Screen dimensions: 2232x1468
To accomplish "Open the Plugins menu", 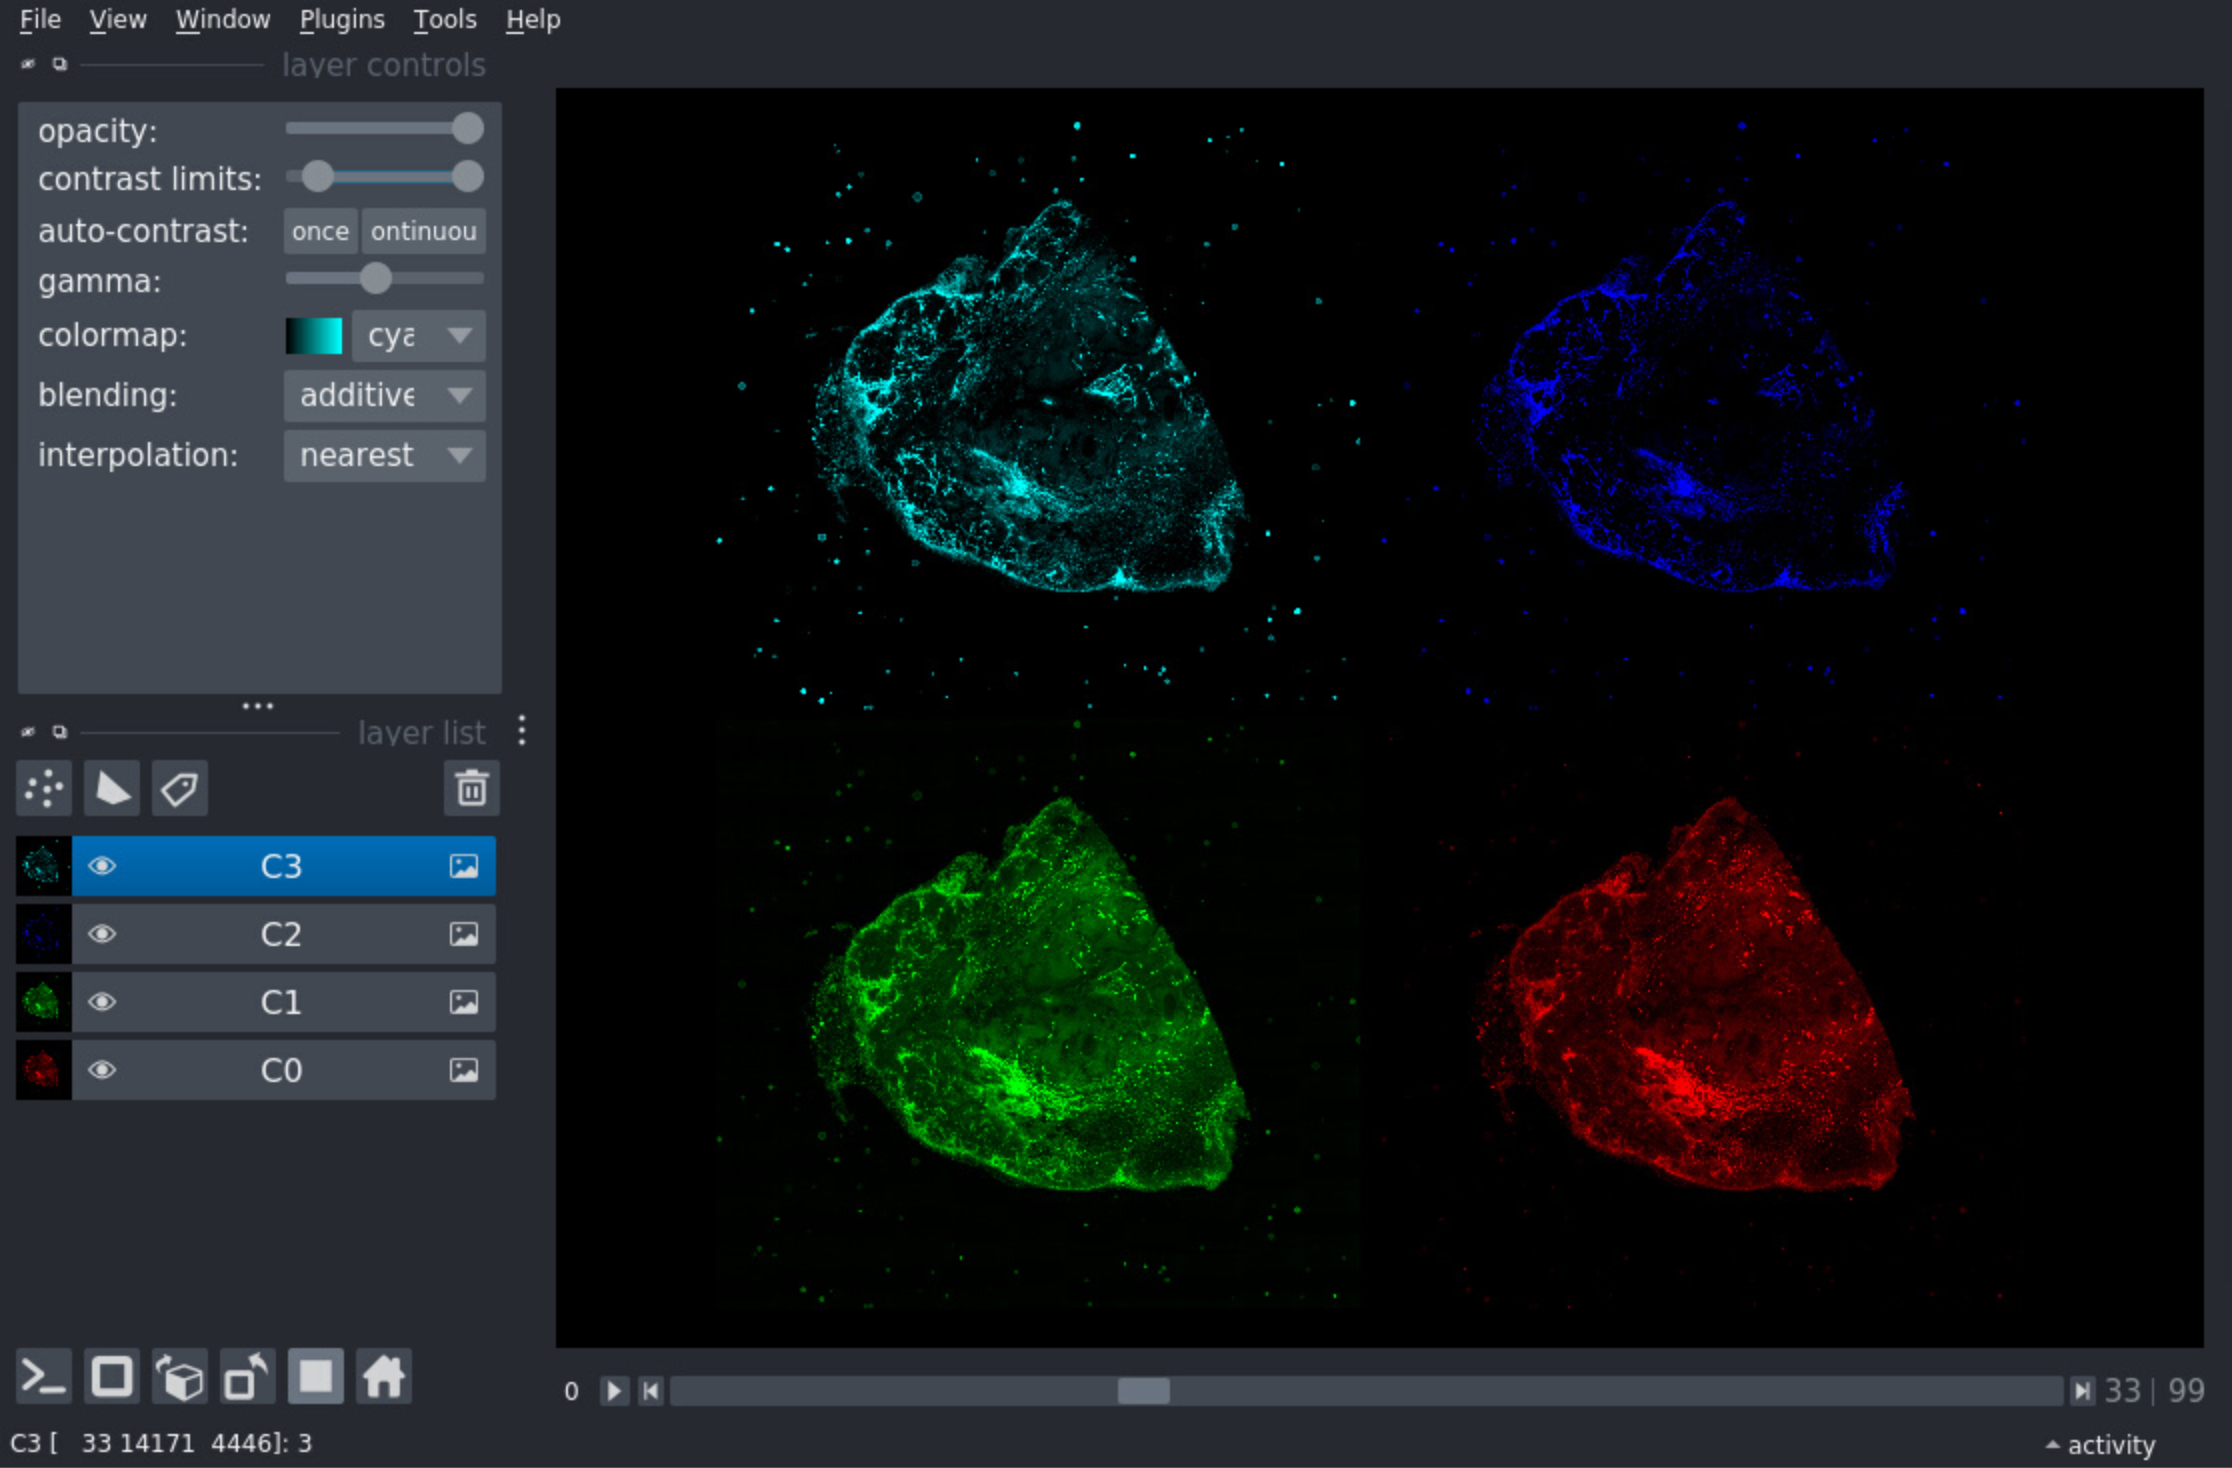I will [x=341, y=19].
